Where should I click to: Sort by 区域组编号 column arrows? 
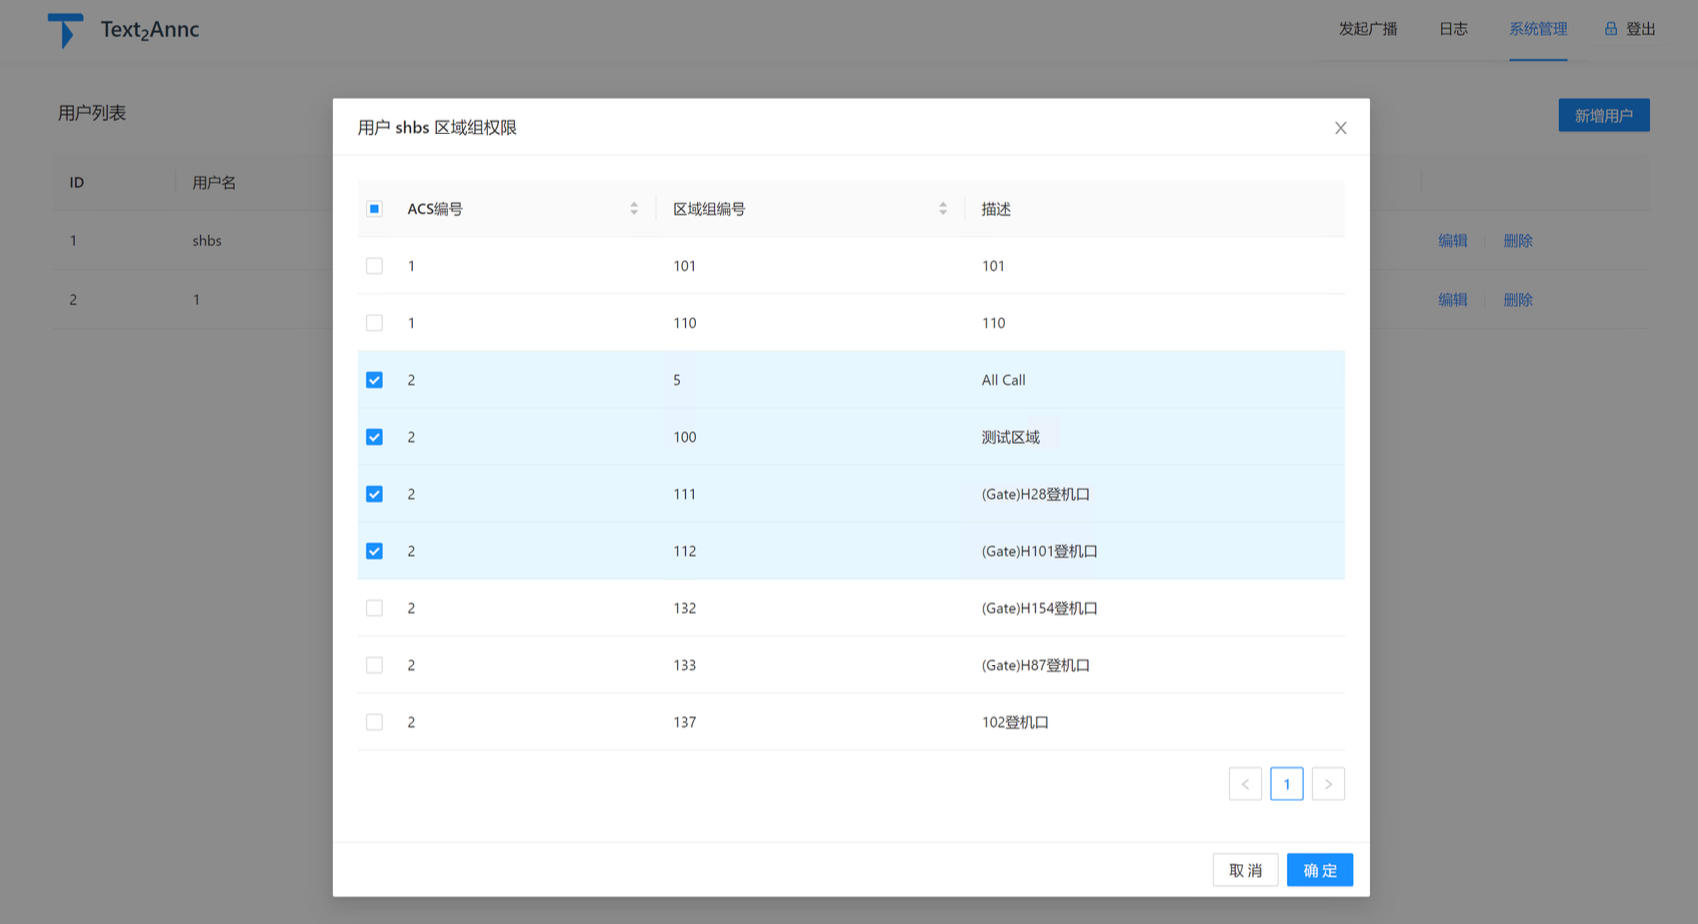click(942, 209)
